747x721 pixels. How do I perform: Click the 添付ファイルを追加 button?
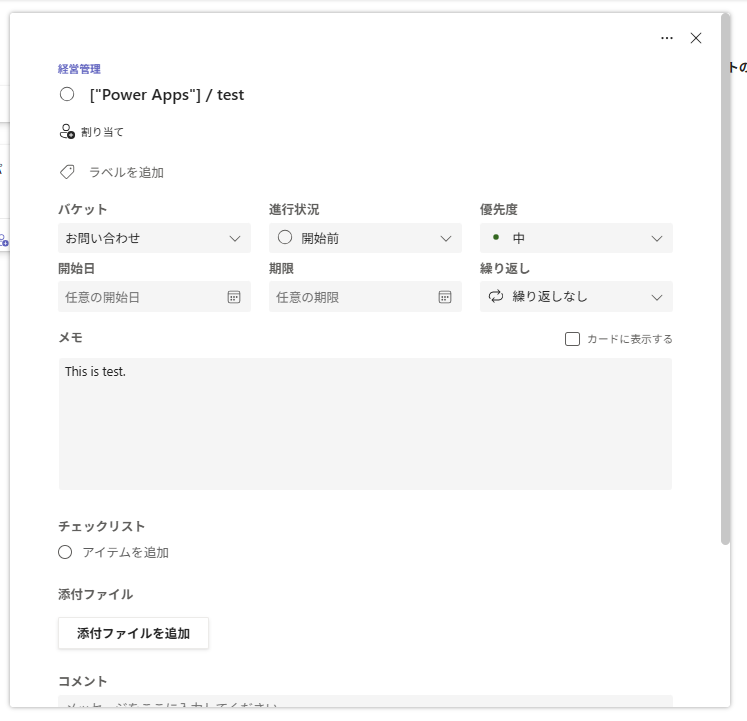133,633
